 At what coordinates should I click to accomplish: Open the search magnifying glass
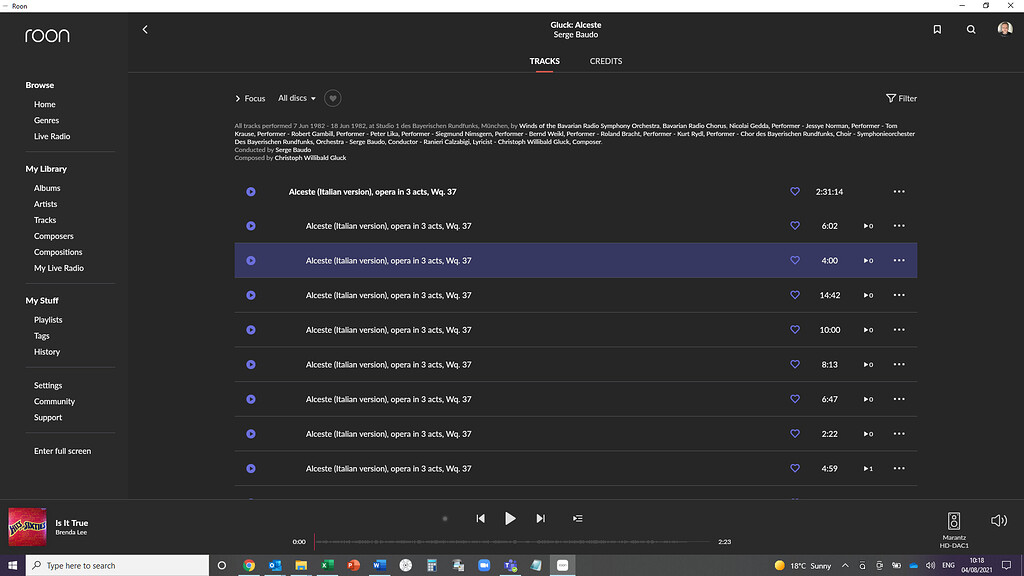(970, 29)
